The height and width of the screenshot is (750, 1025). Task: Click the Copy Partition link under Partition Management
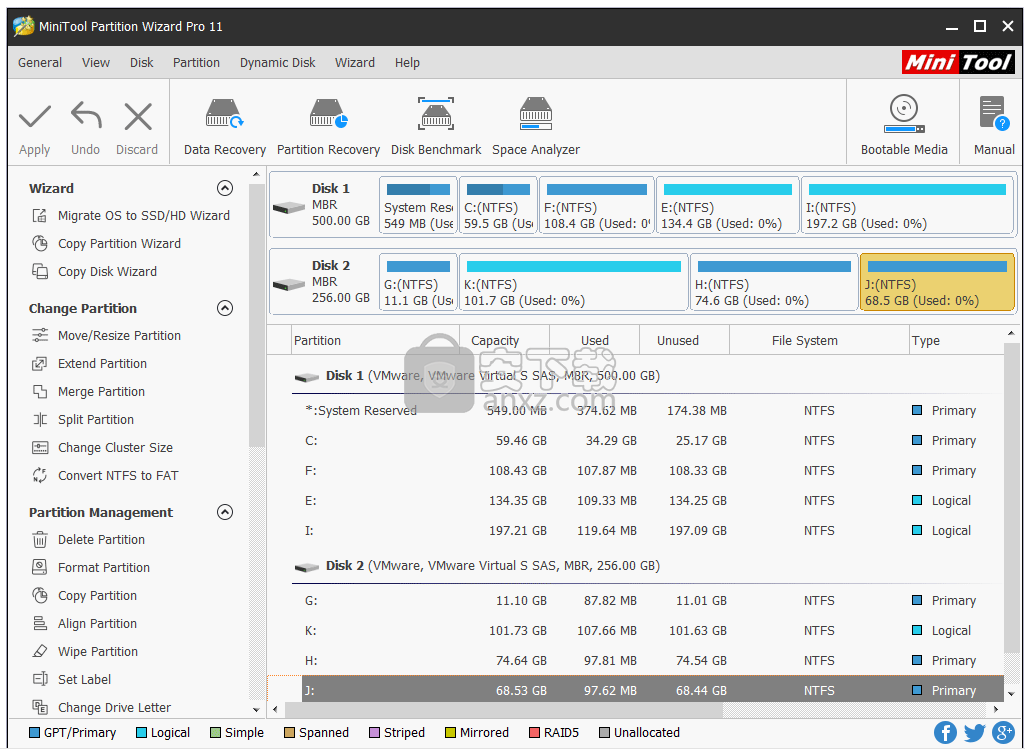pyautogui.click(x=97, y=596)
